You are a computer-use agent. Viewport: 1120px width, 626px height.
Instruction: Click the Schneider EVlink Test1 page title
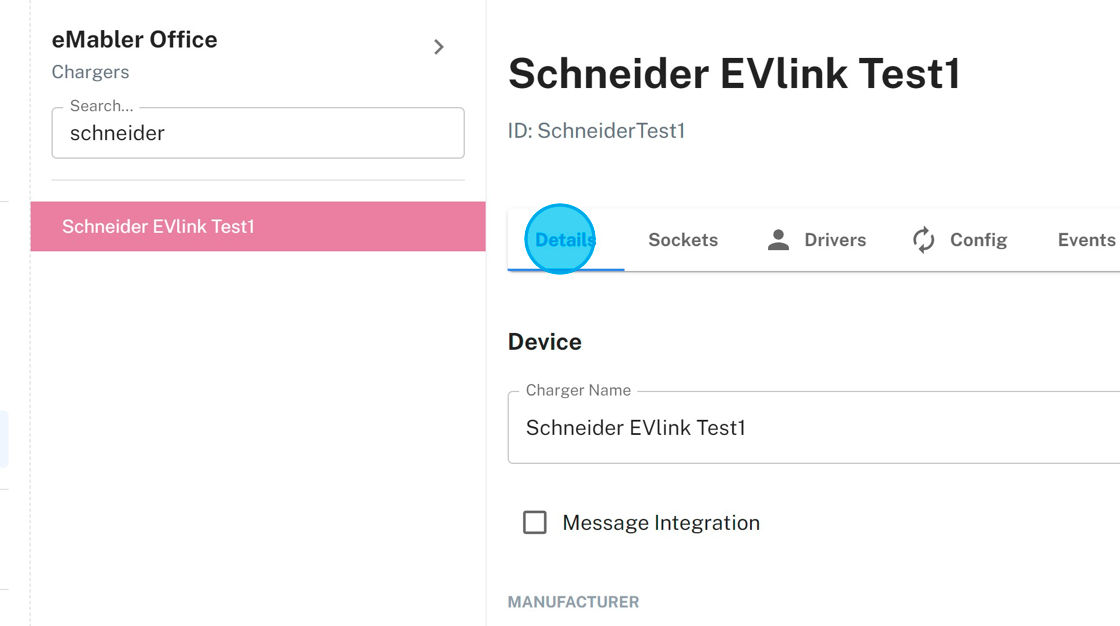click(x=734, y=74)
